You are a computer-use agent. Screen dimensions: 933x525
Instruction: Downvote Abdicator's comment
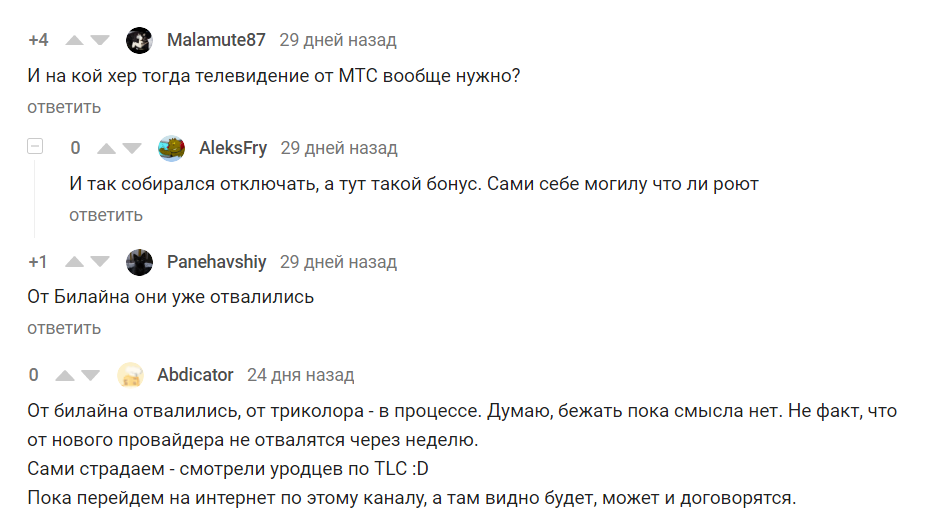tap(90, 376)
